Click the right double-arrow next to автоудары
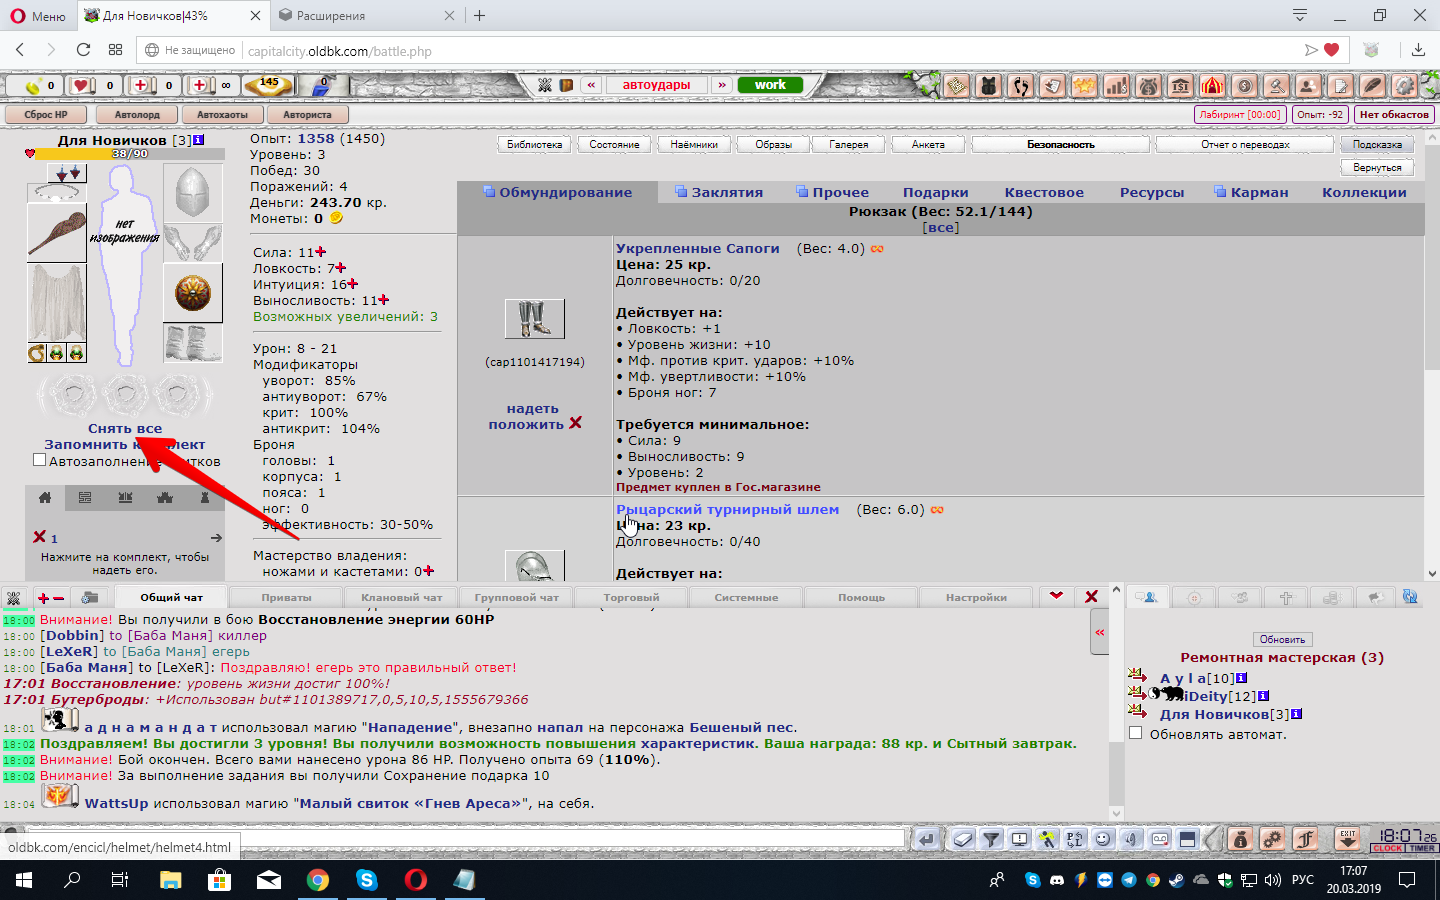The width and height of the screenshot is (1440, 900). pos(721,85)
